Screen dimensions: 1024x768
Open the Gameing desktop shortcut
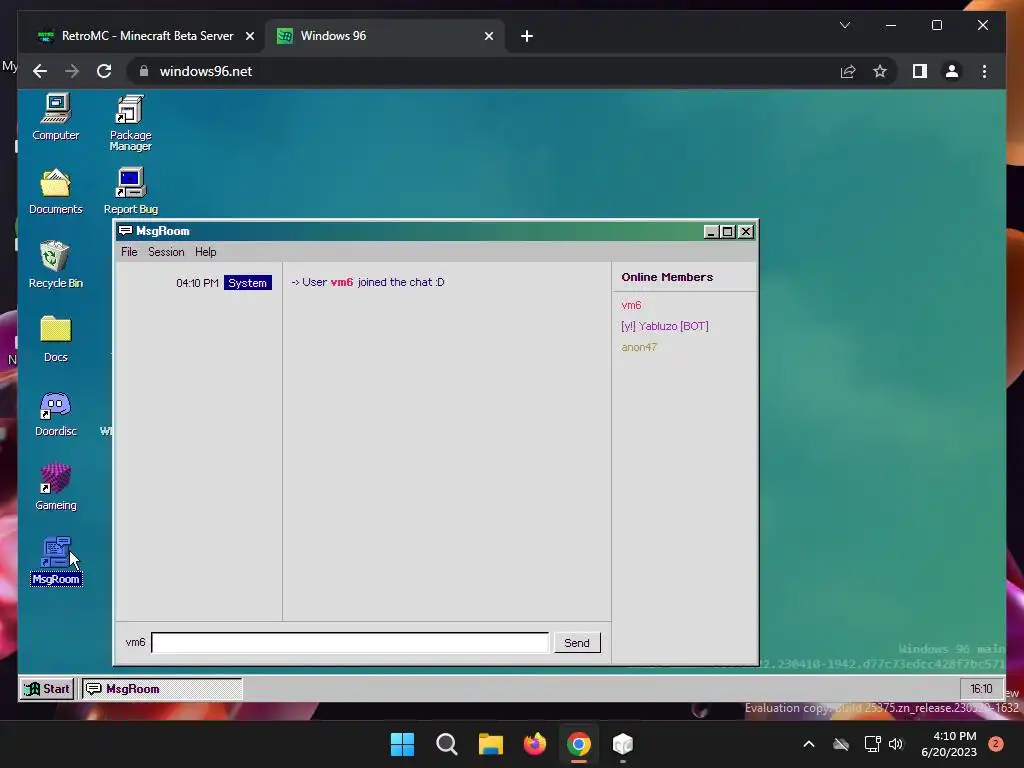56,487
